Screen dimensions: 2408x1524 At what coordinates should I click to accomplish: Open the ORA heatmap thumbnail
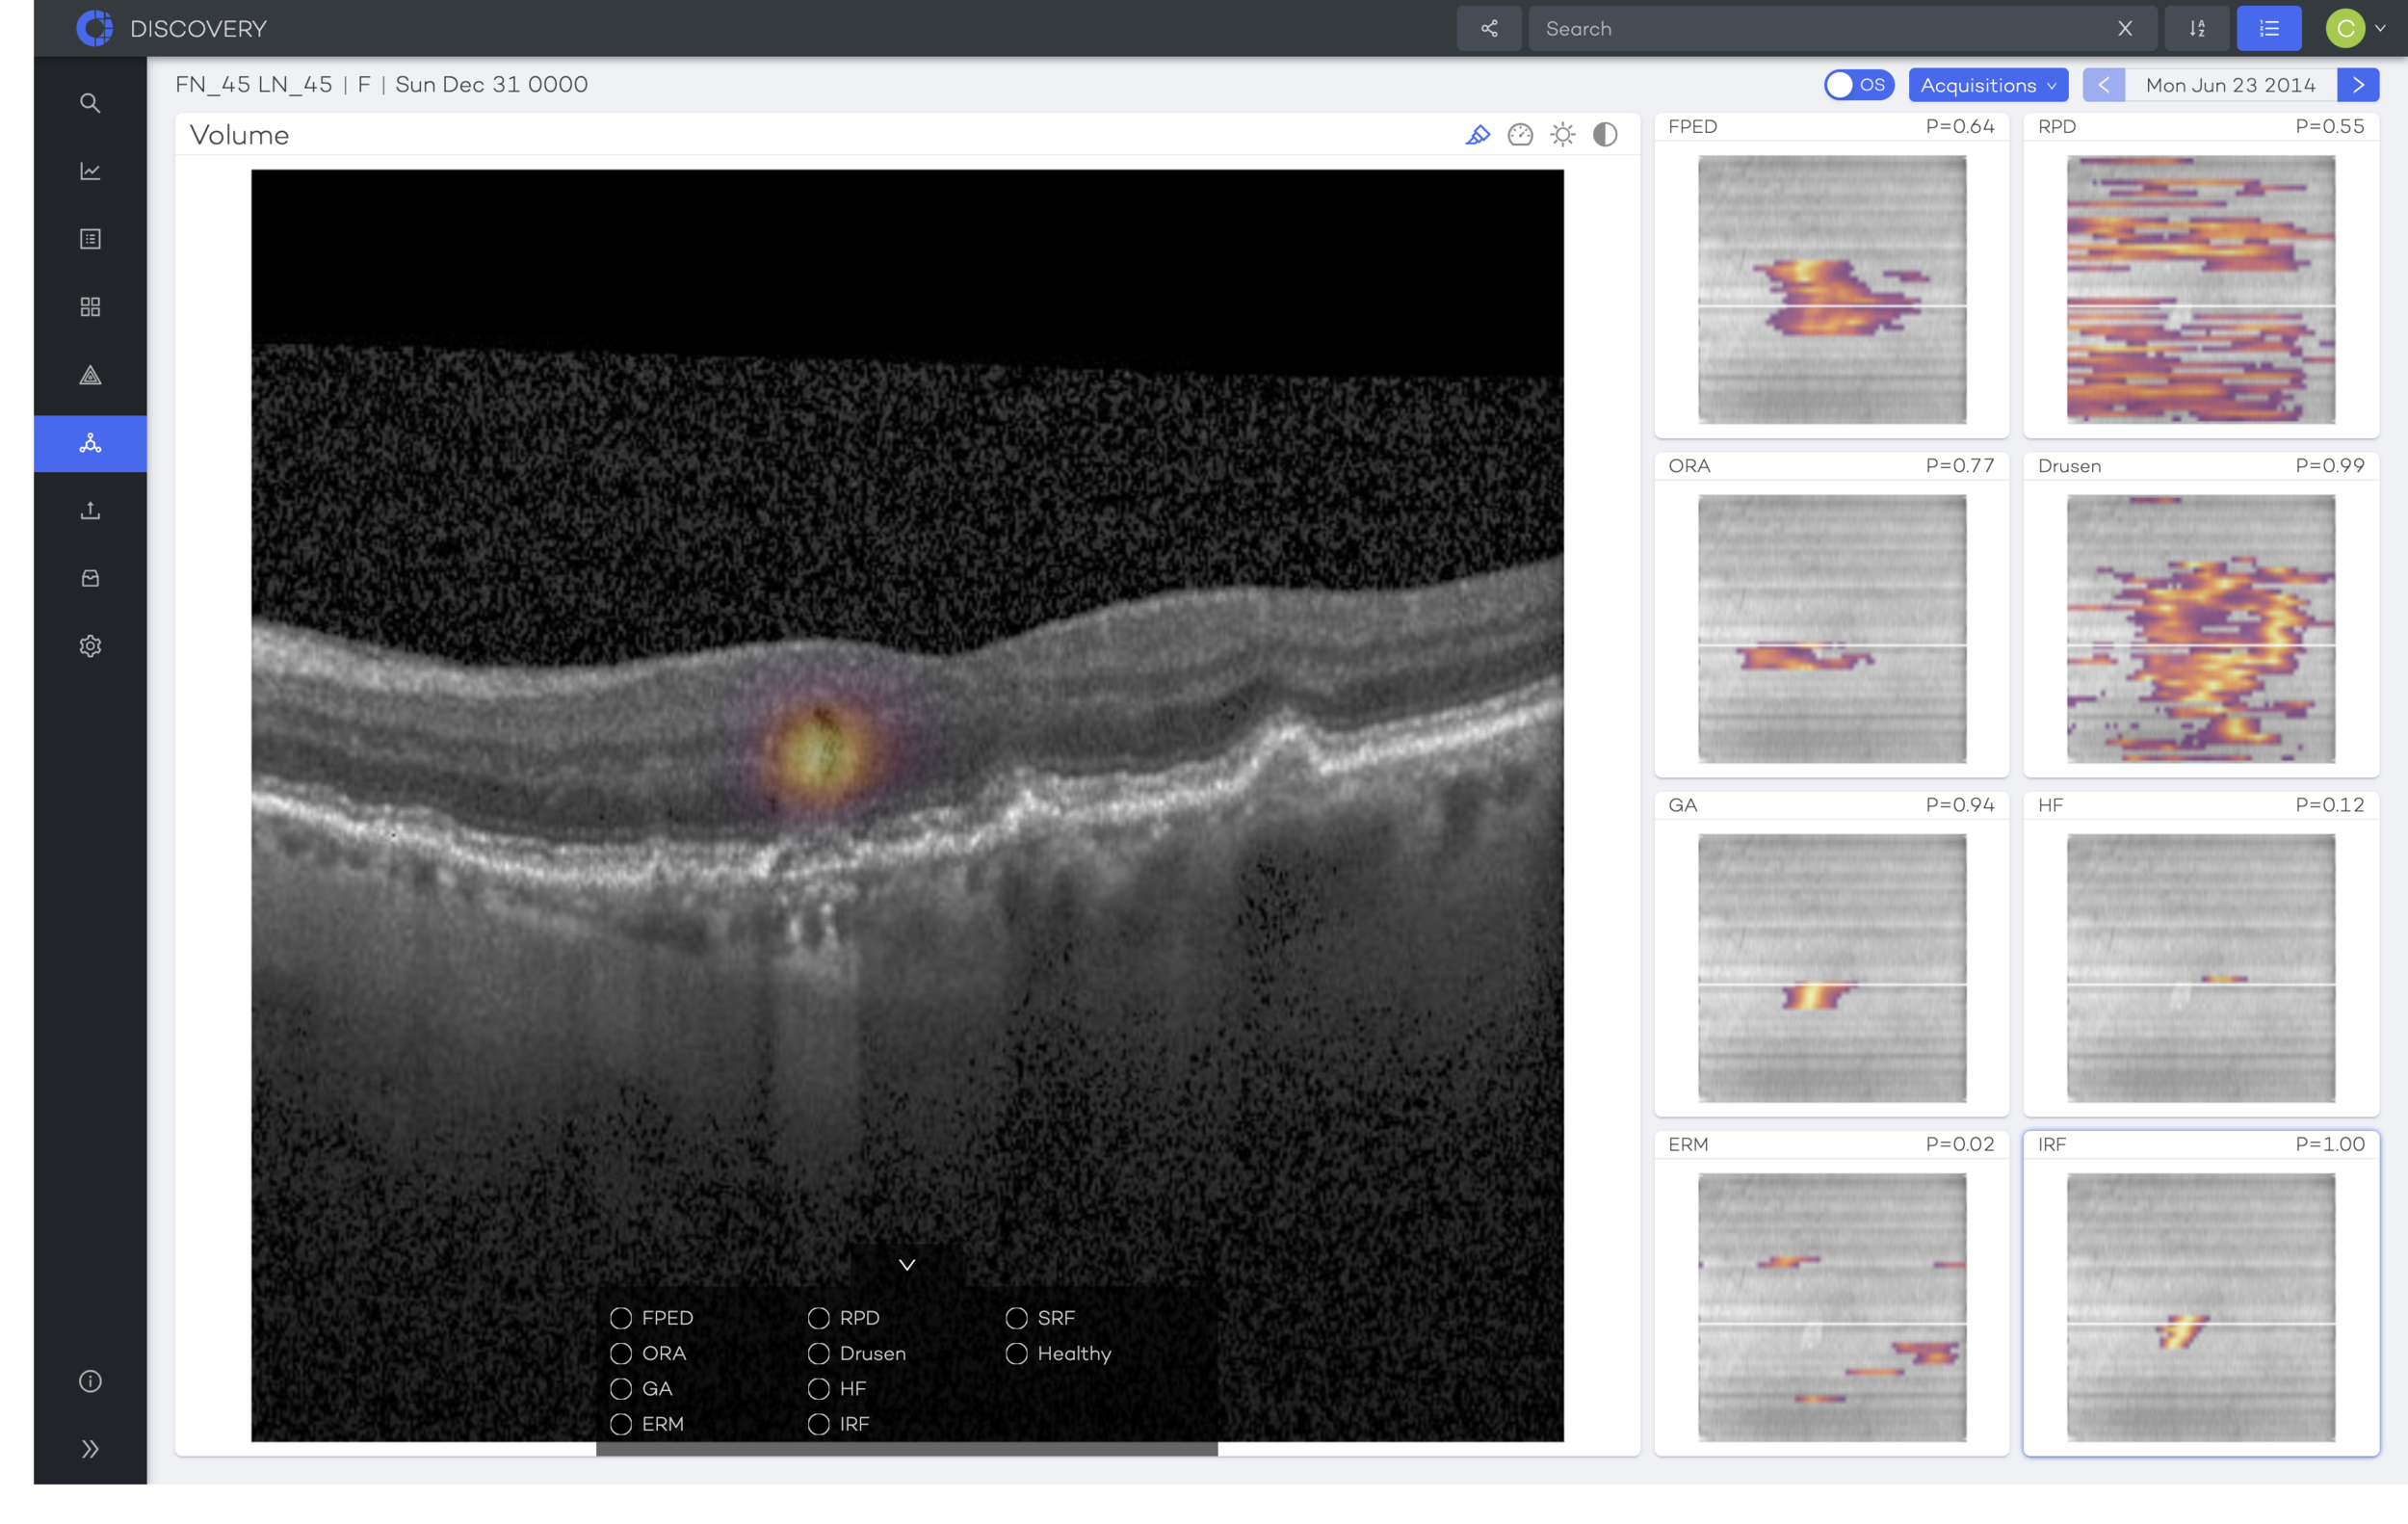[x=1832, y=629]
